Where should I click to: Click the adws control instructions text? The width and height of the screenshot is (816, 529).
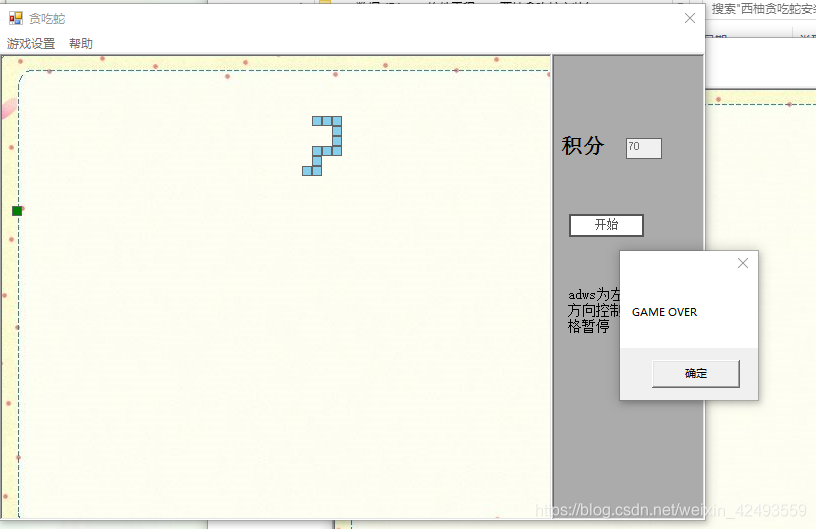pos(594,311)
